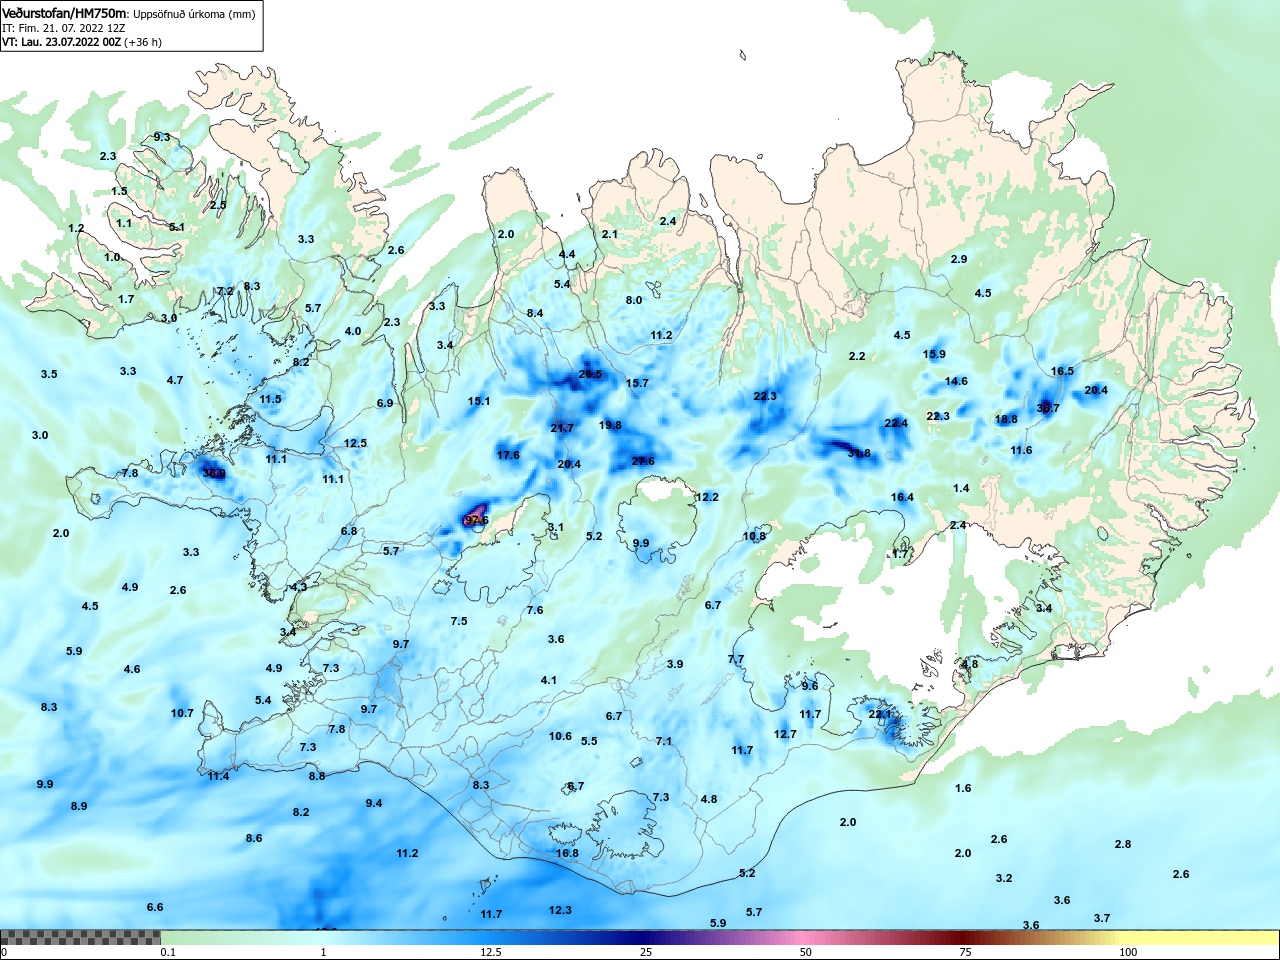
Task: Click the value 1.6 off the southeast coast
Action: [963, 788]
